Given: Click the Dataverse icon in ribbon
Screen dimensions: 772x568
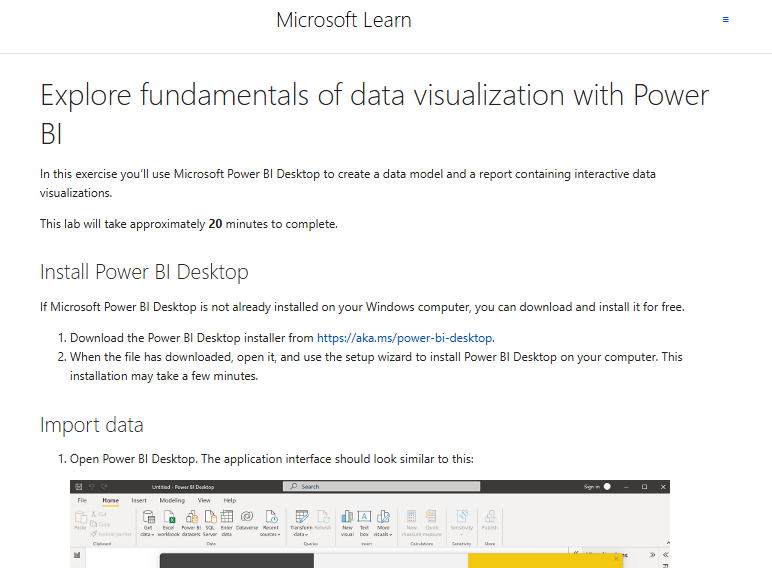Looking at the screenshot, I should point(247,520).
